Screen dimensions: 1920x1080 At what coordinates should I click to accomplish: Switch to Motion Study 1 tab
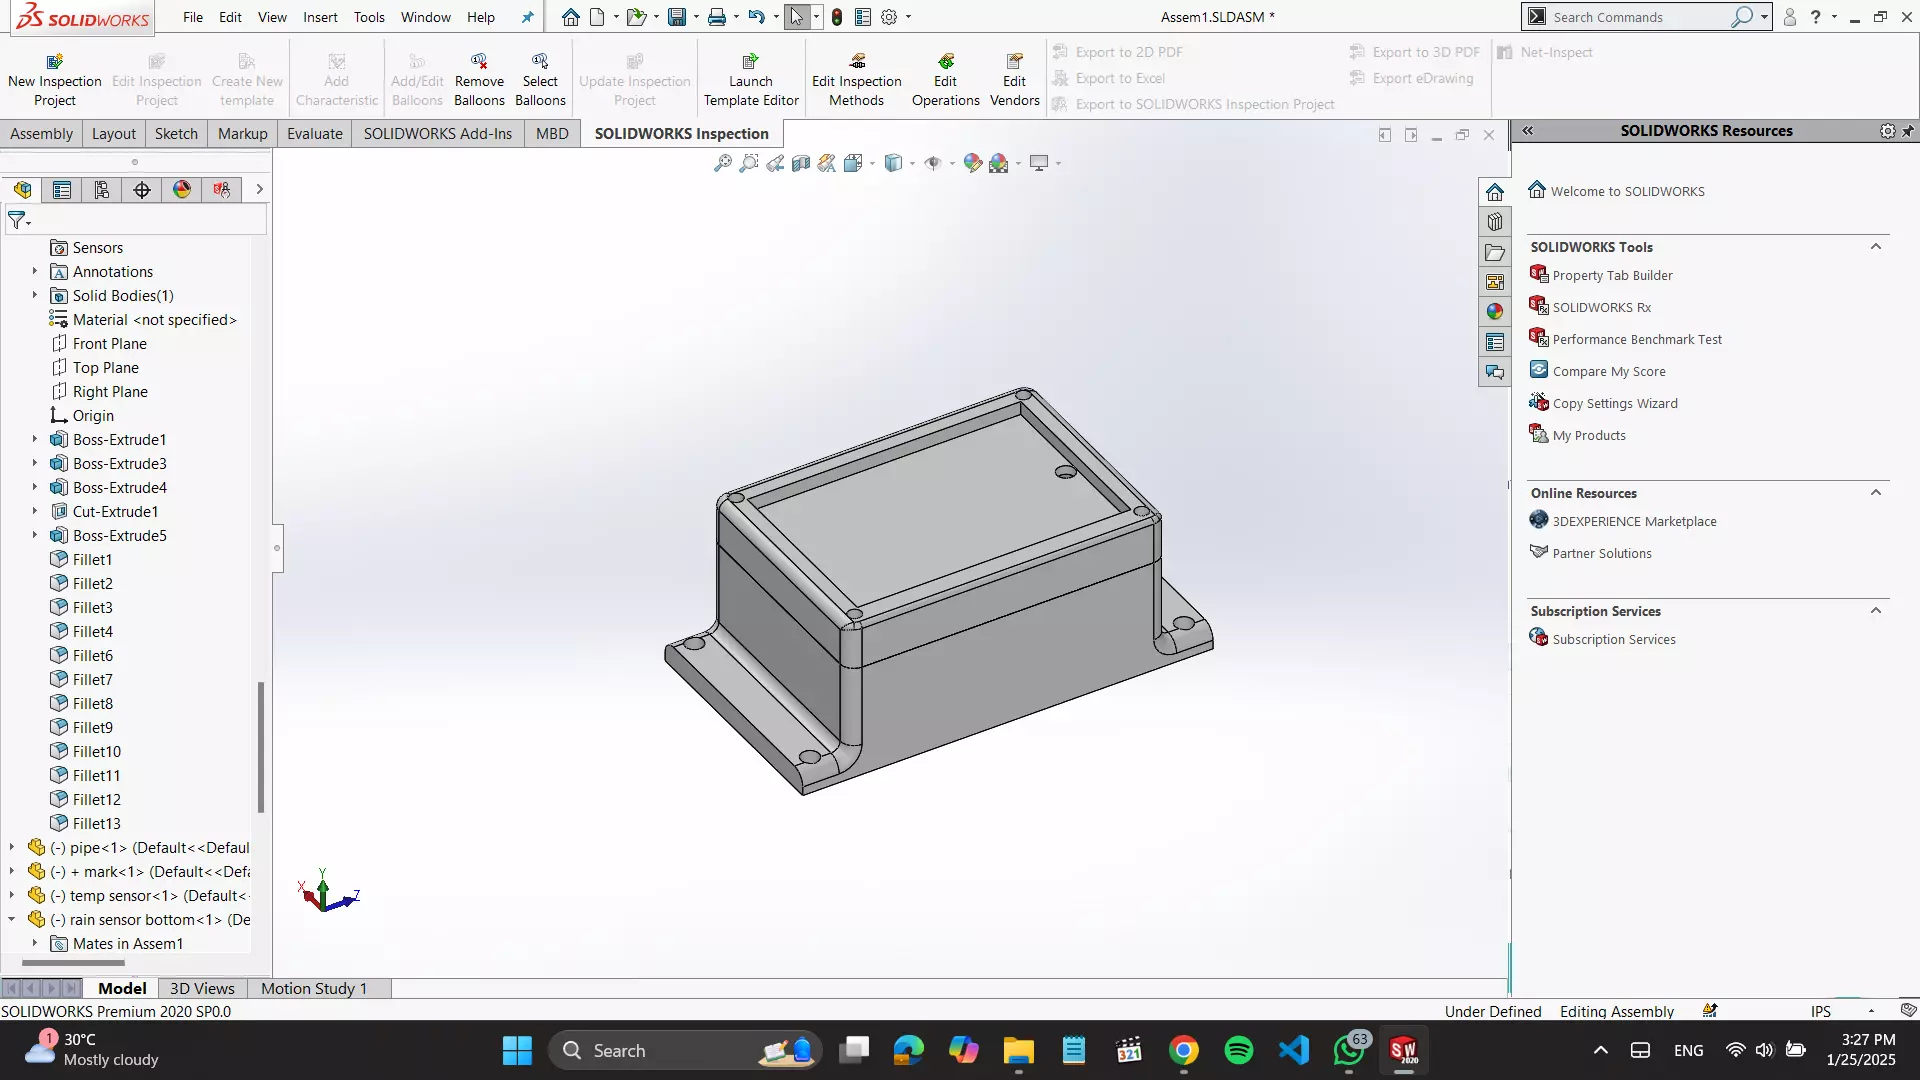pyautogui.click(x=314, y=988)
